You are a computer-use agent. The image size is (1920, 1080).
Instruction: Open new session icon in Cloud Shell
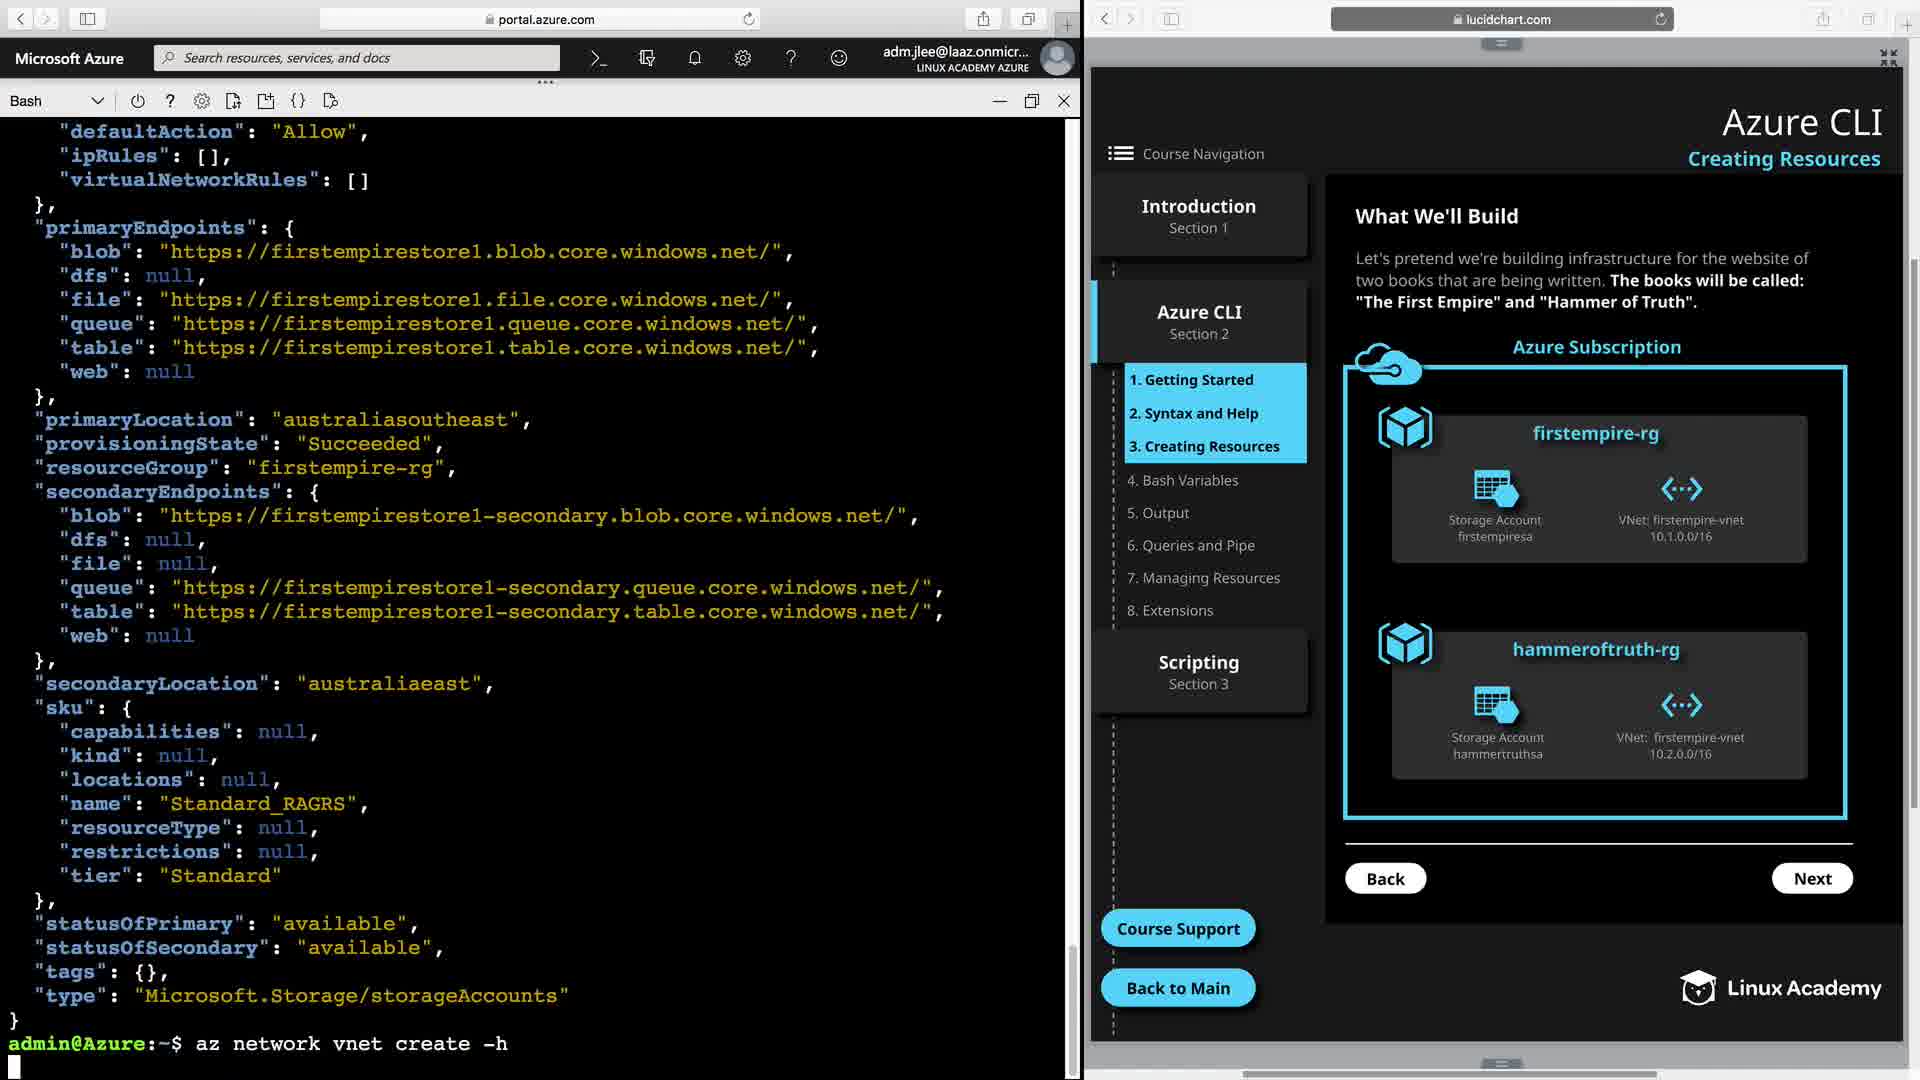(266, 101)
